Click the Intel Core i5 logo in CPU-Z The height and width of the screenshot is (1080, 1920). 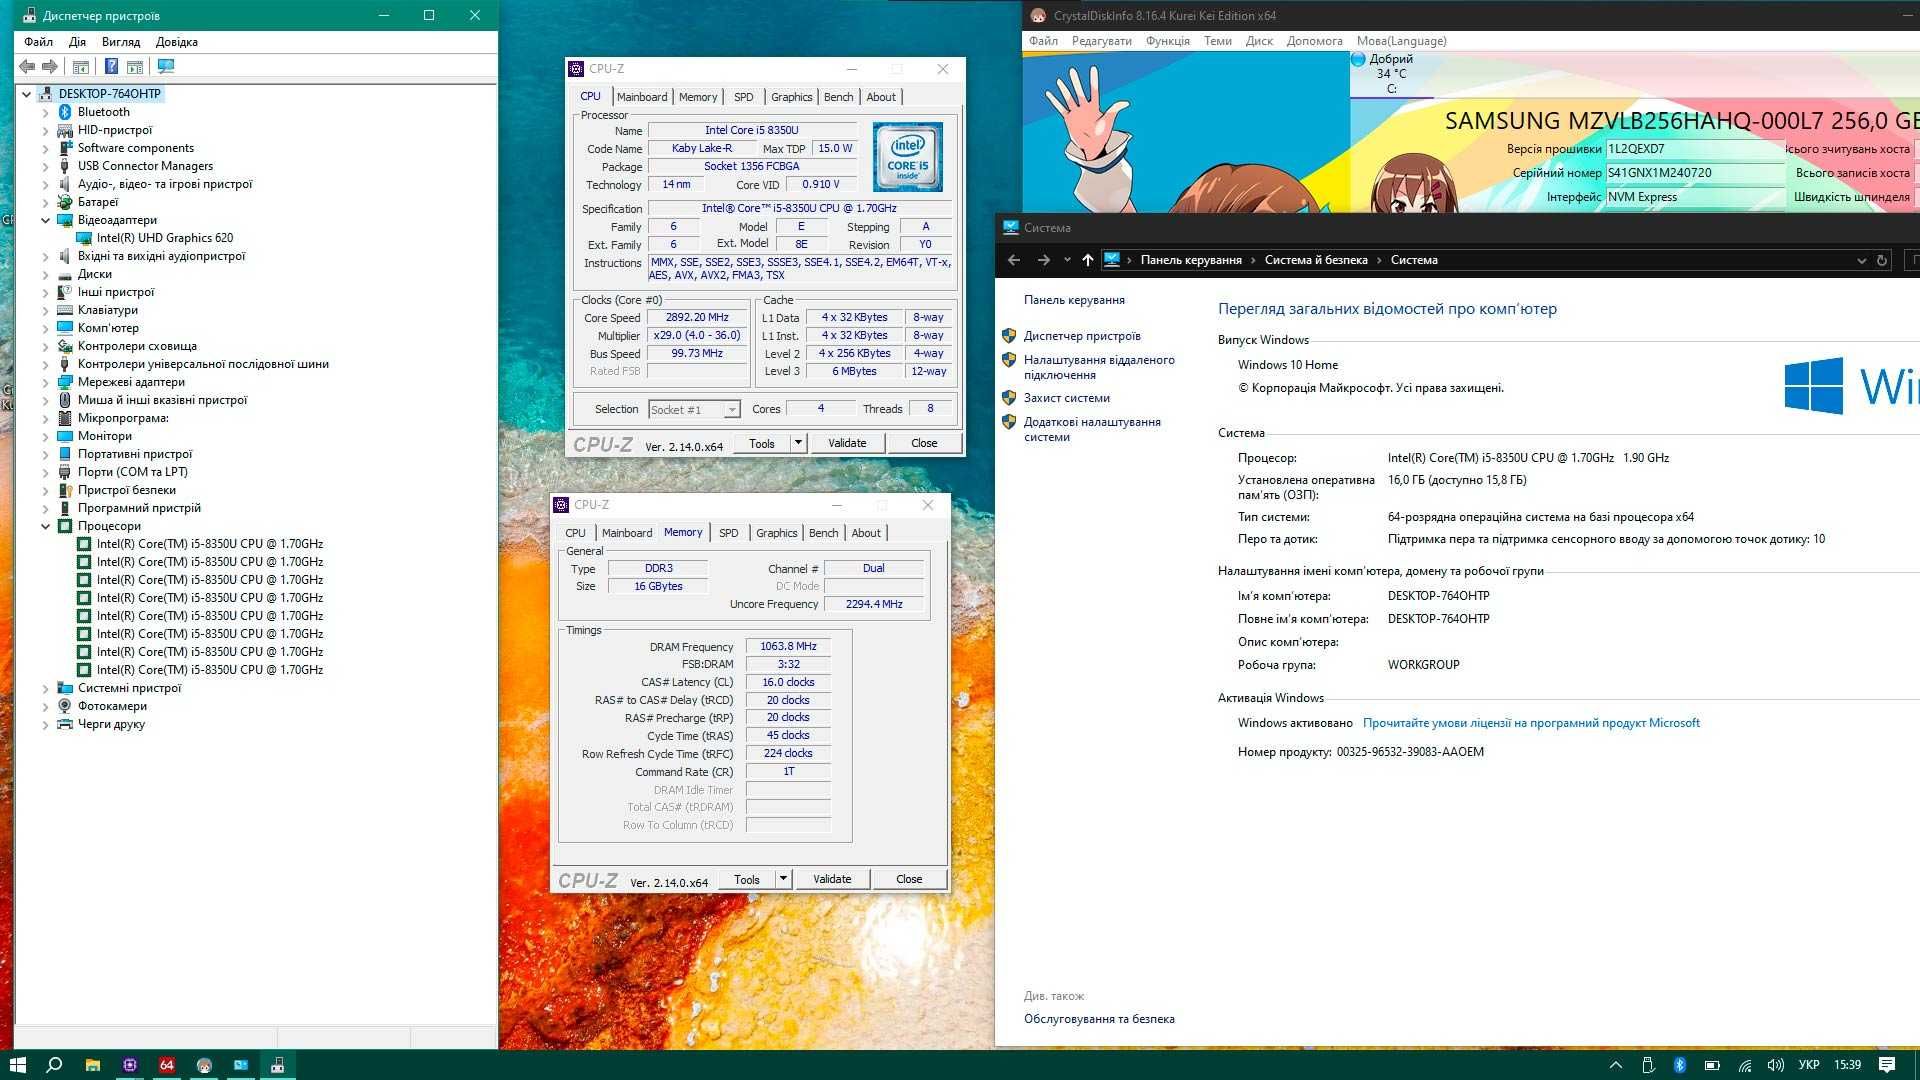(x=908, y=157)
